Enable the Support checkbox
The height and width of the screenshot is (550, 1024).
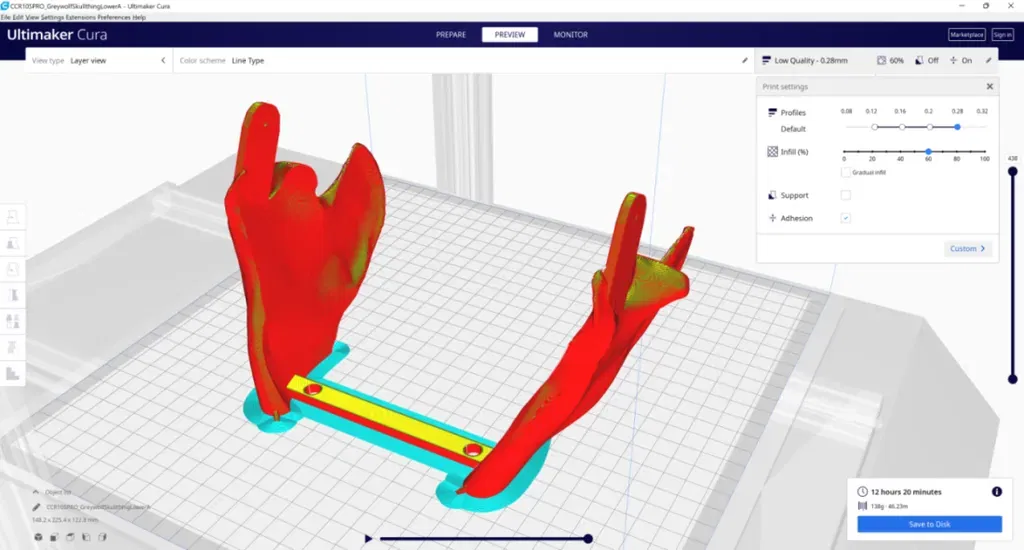(x=846, y=195)
